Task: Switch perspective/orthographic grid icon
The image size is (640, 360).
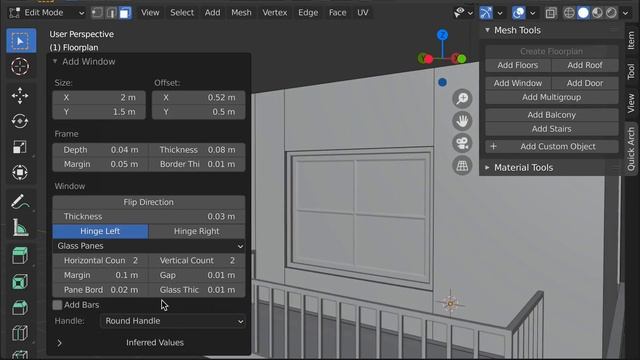Action: (x=462, y=166)
